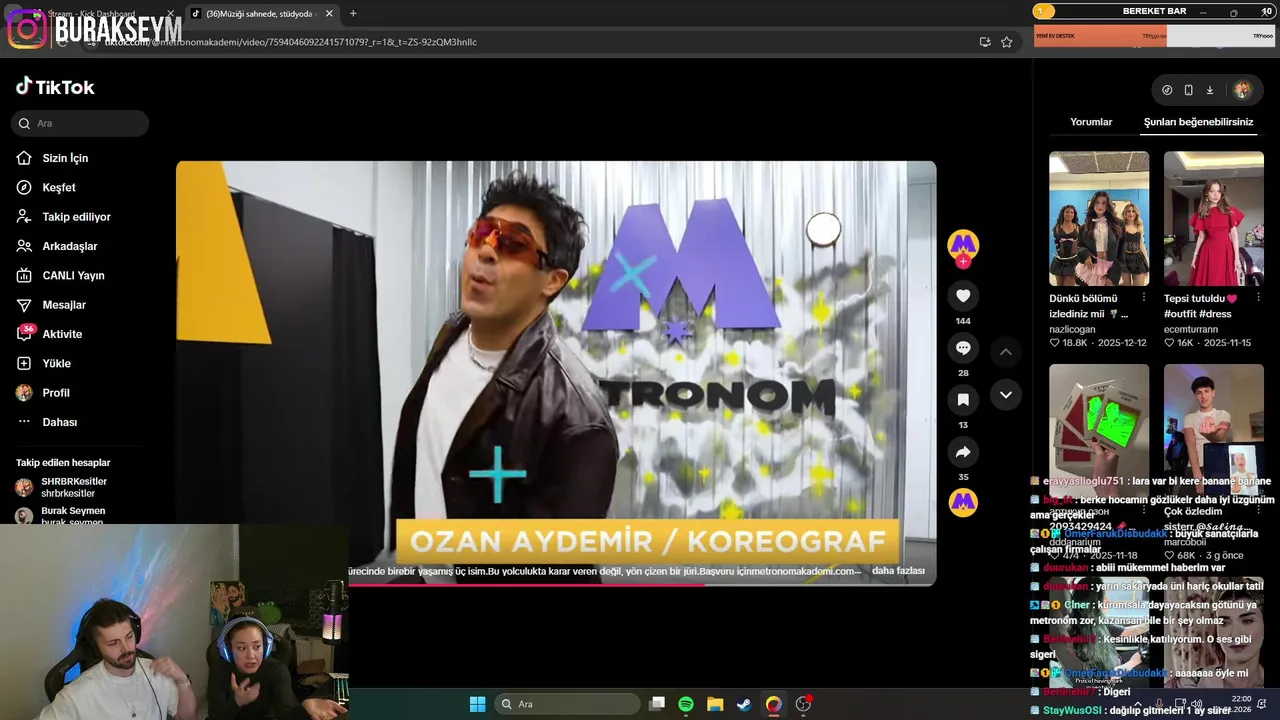Open Steam from taskbar
The width and height of the screenshot is (1280, 720).
click(x=744, y=704)
